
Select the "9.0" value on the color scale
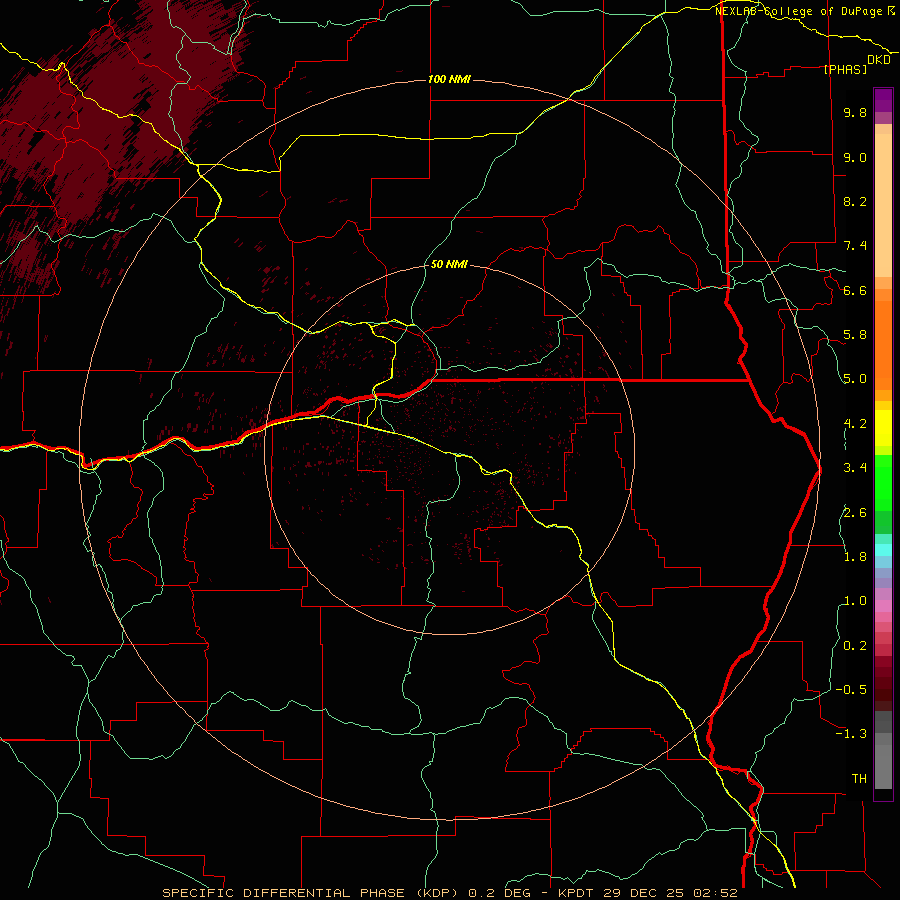pyautogui.click(x=855, y=157)
